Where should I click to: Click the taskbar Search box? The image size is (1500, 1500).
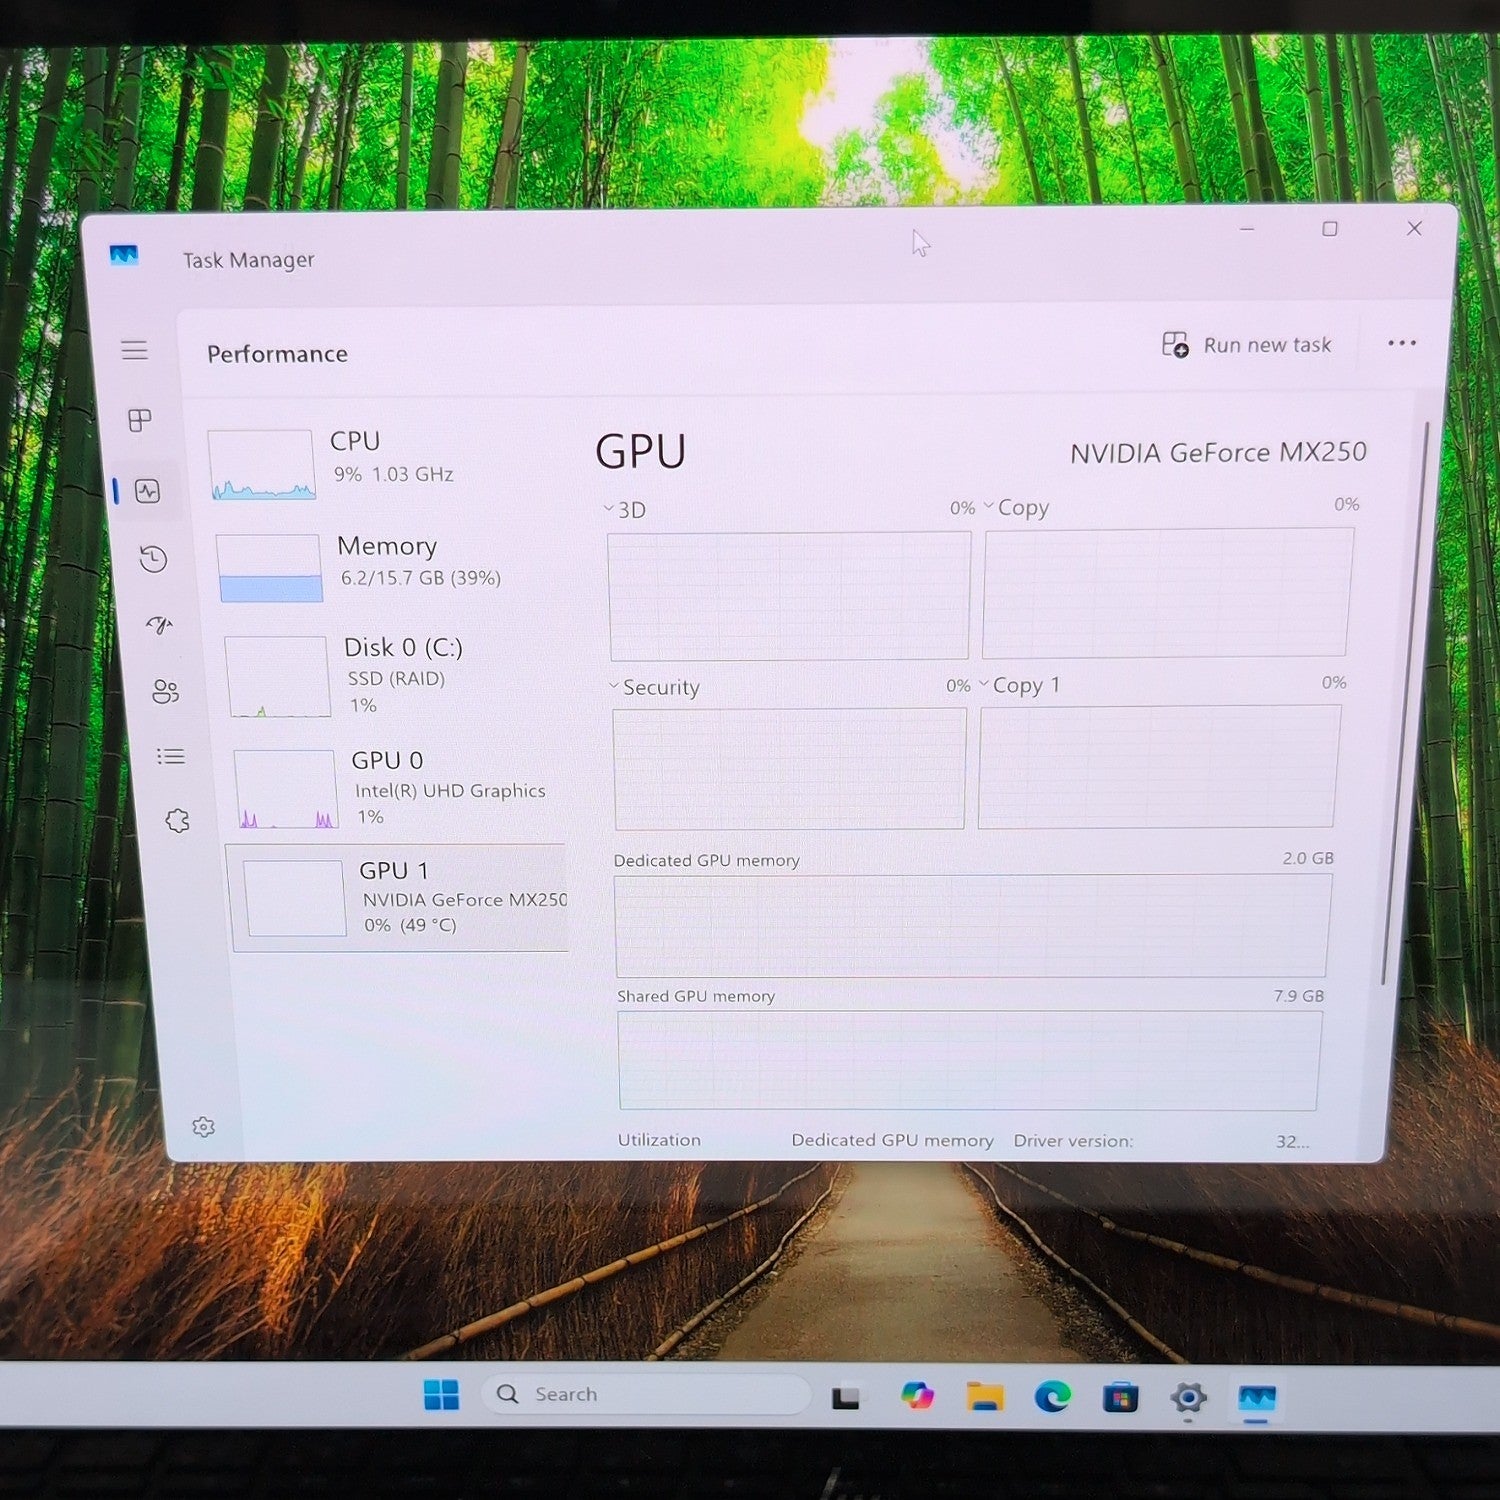click(646, 1394)
